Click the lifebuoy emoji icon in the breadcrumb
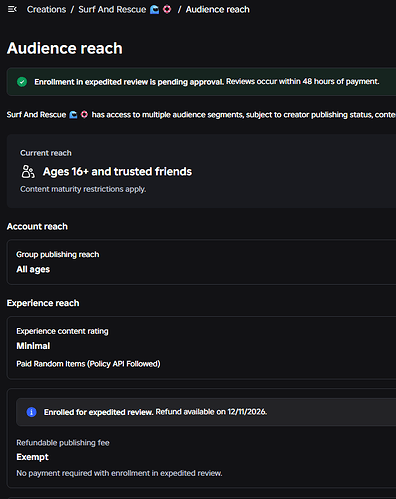The height and width of the screenshot is (499, 396). click(167, 9)
